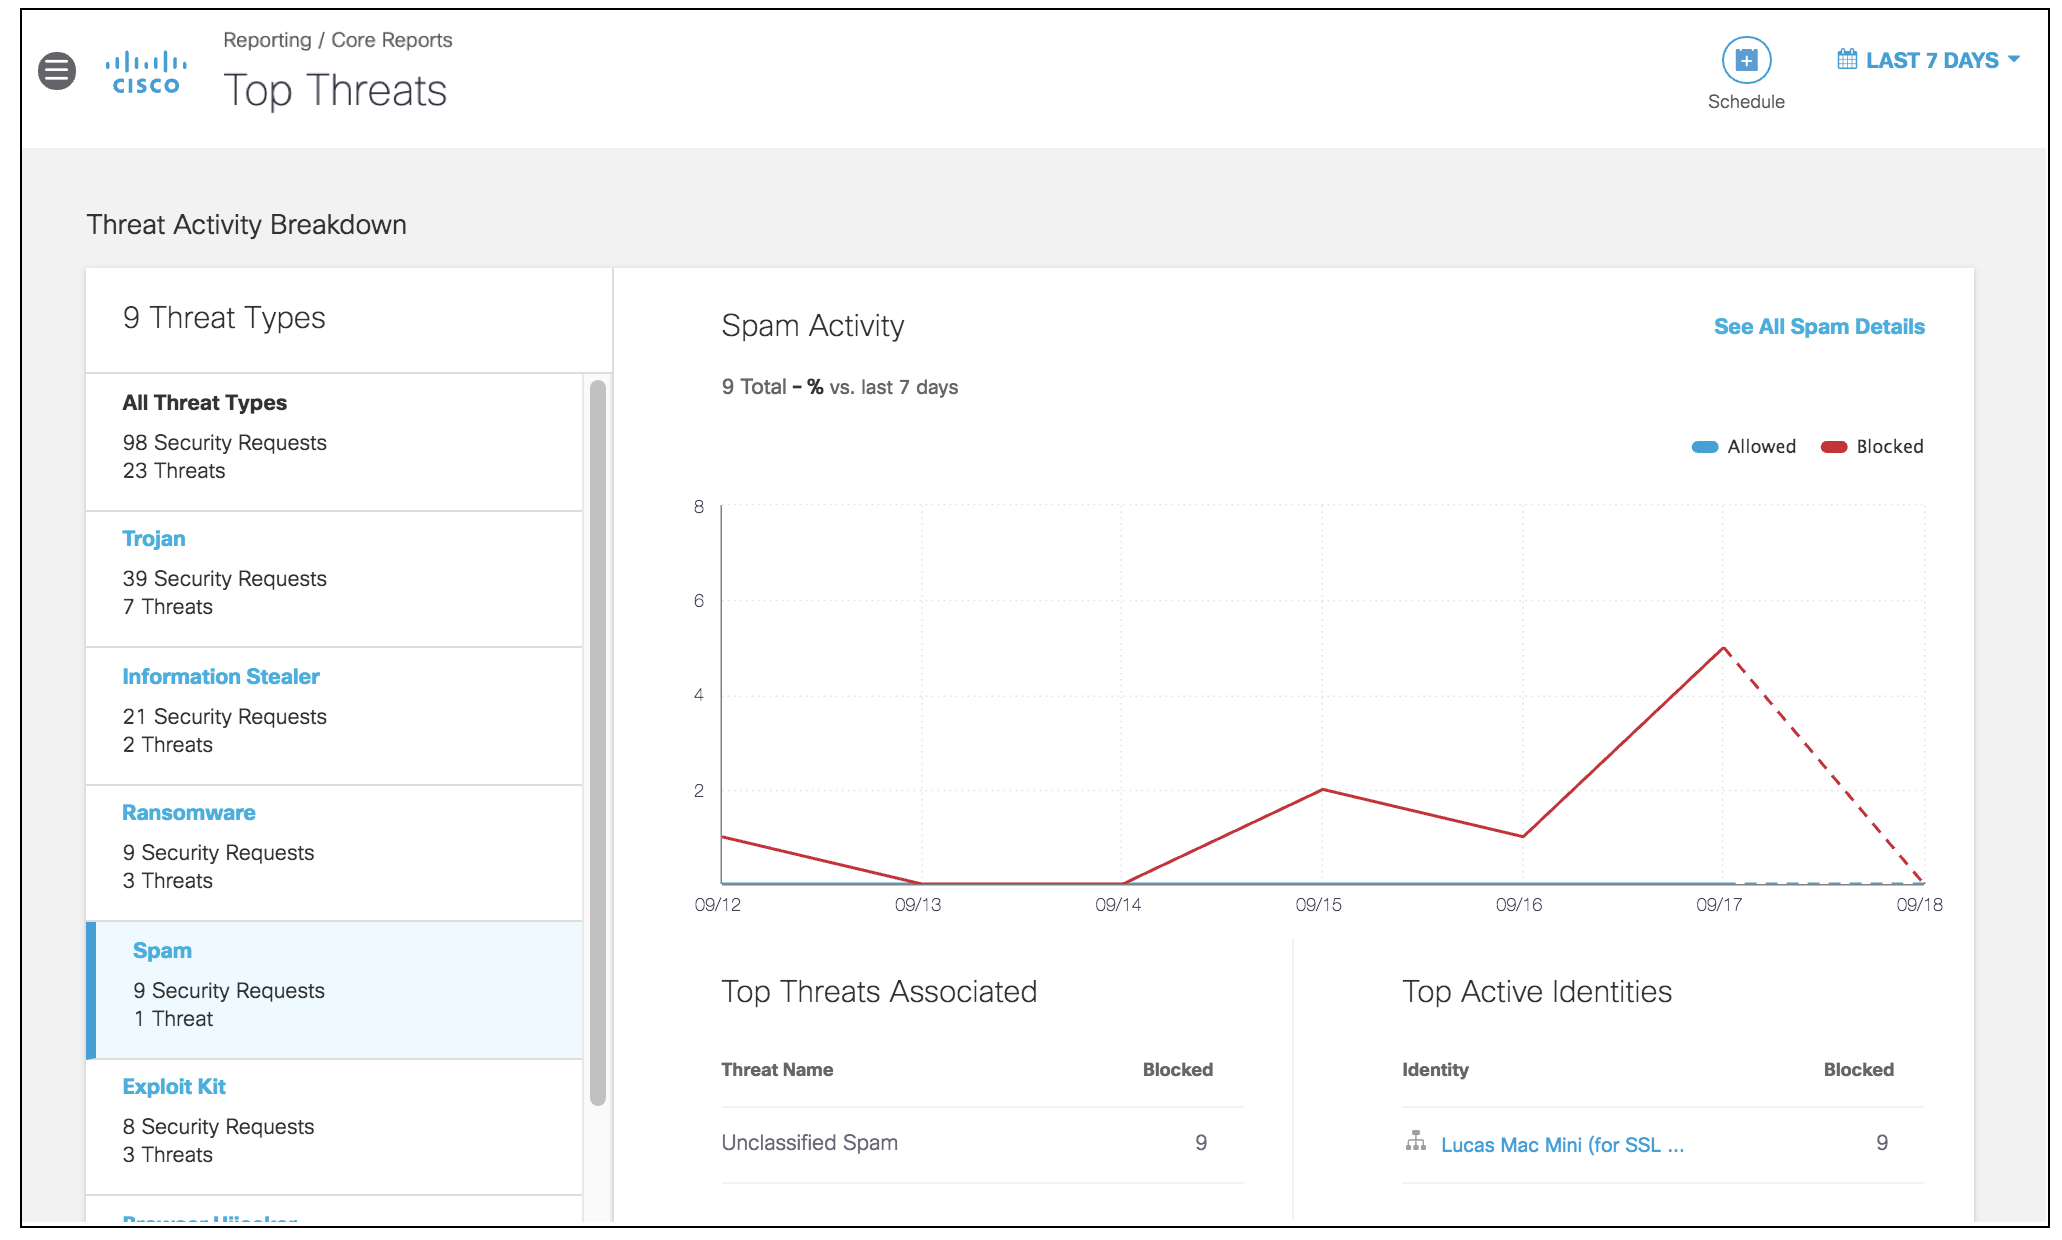Click the '9 Threat Types' heading
Image resolution: width=2062 pixels, height=1240 pixels.
coord(224,318)
